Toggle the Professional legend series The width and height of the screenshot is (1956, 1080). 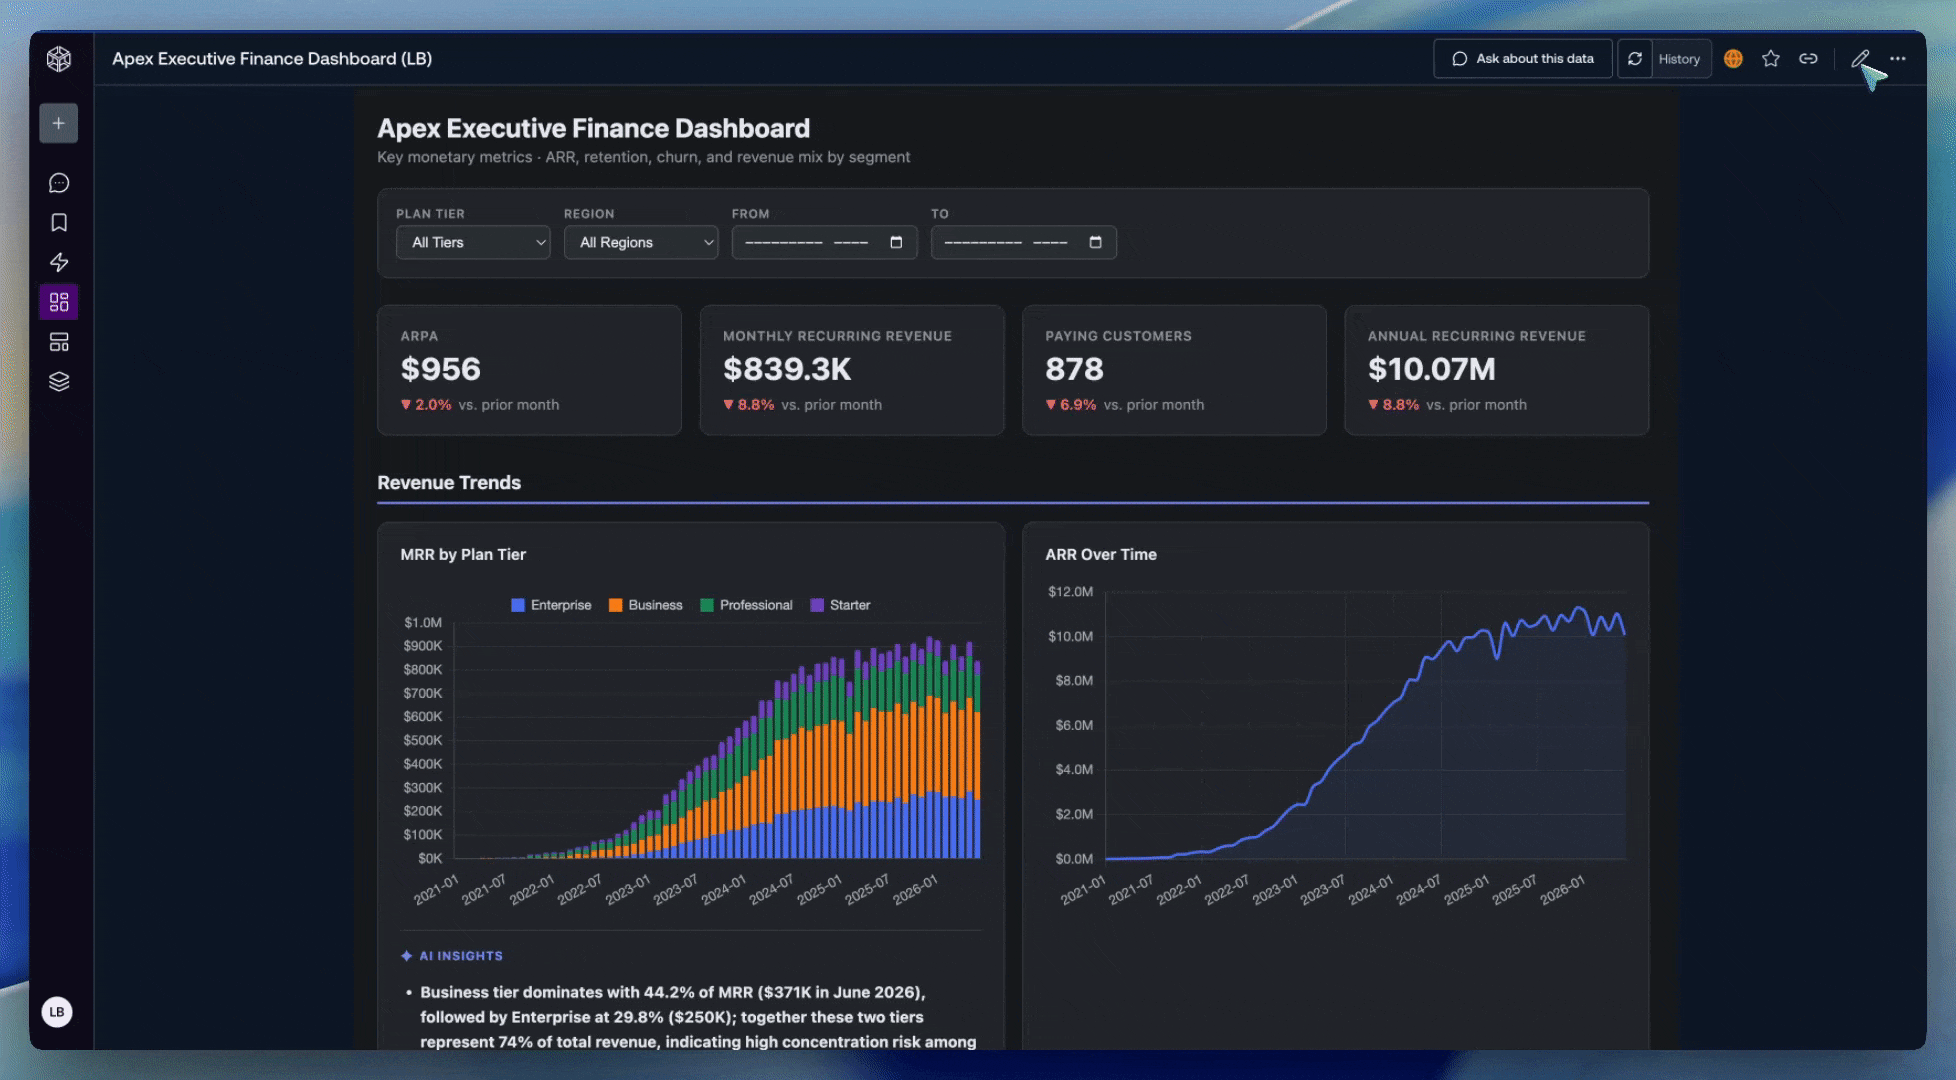tap(747, 605)
